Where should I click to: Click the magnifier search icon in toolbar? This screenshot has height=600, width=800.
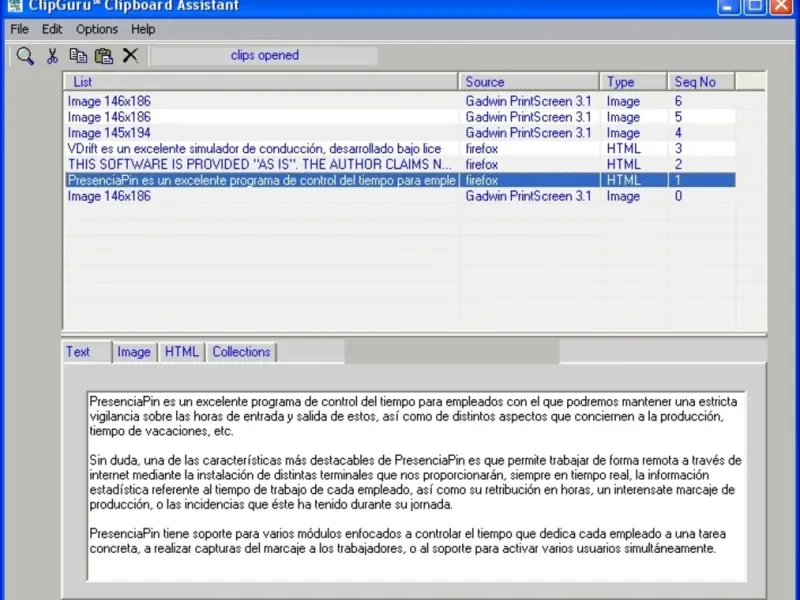pos(25,56)
